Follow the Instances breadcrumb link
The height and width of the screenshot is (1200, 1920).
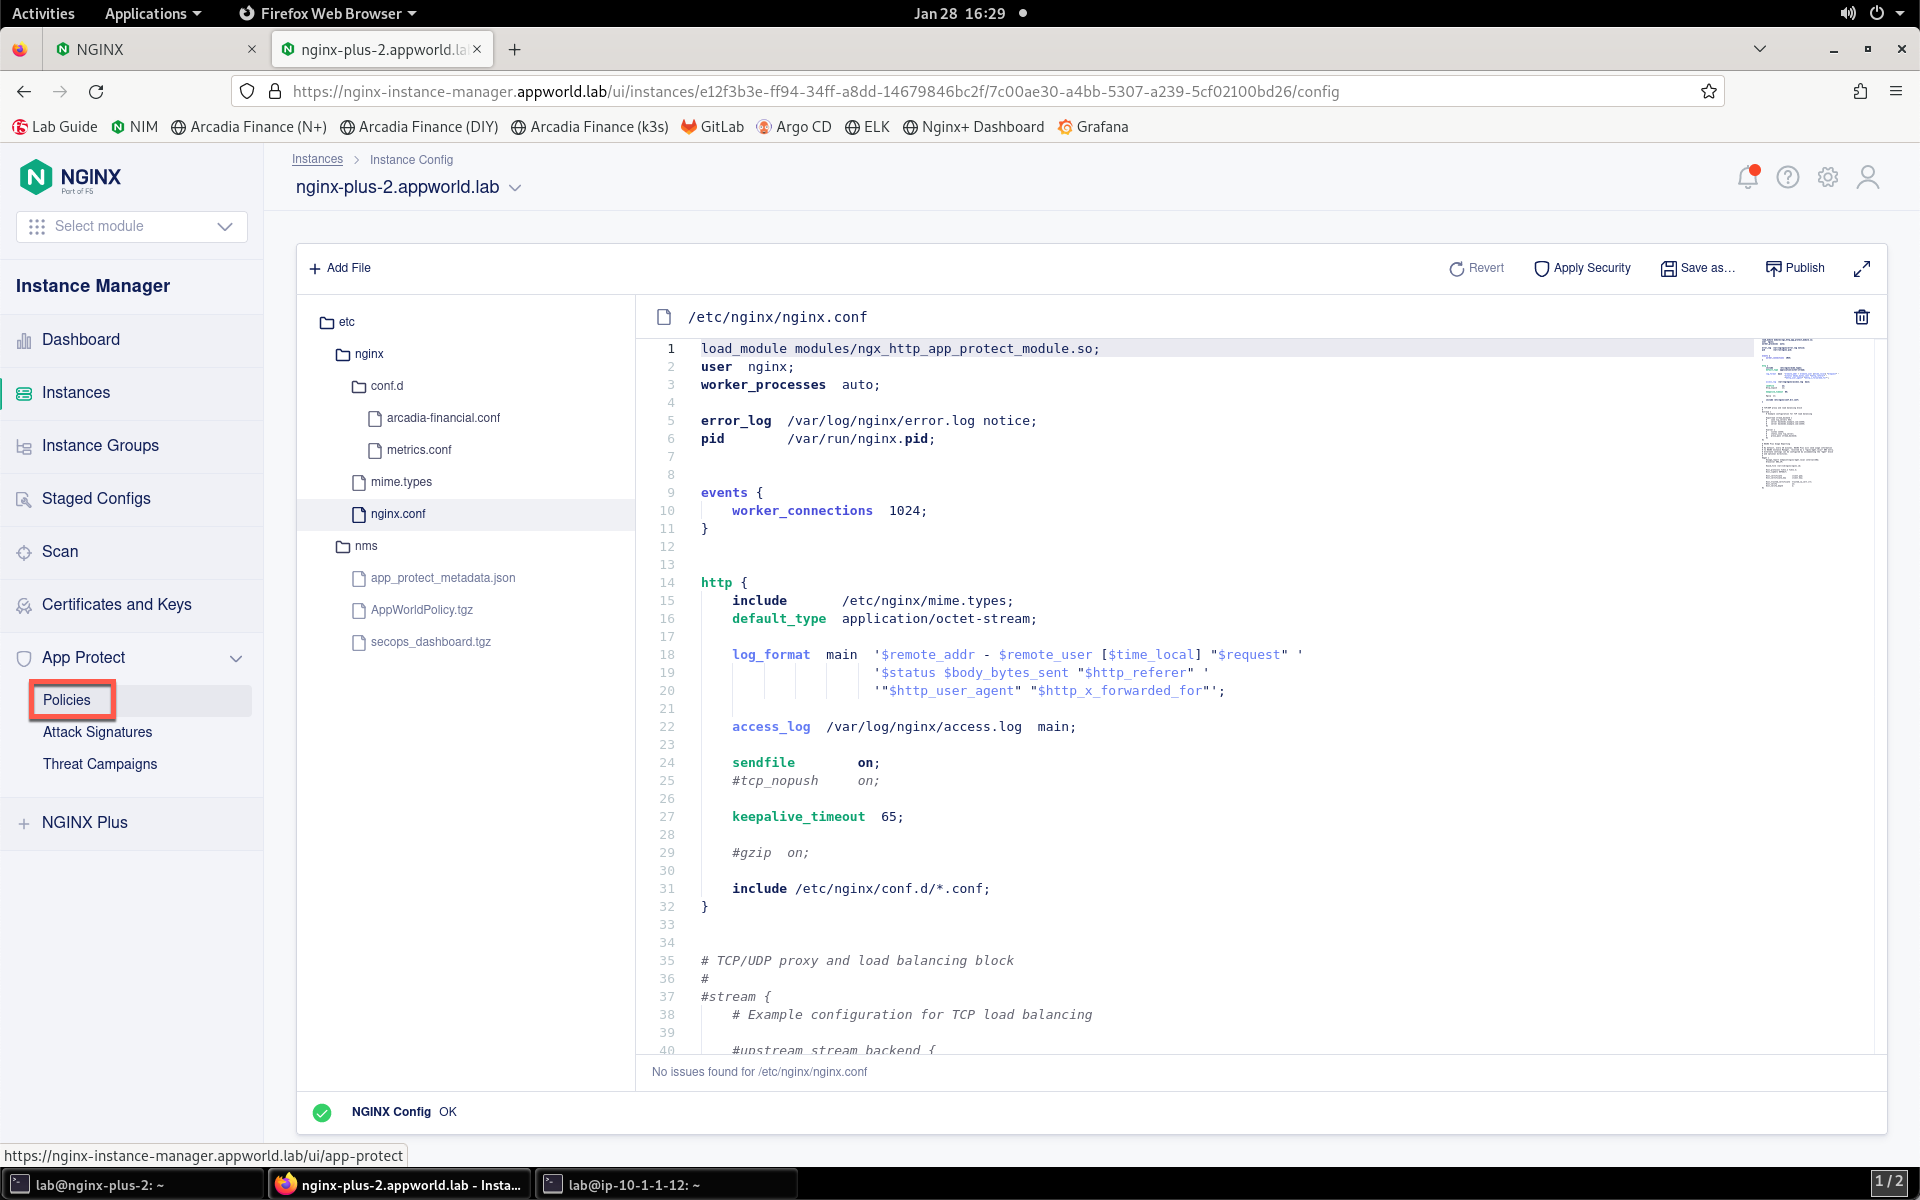[317, 159]
